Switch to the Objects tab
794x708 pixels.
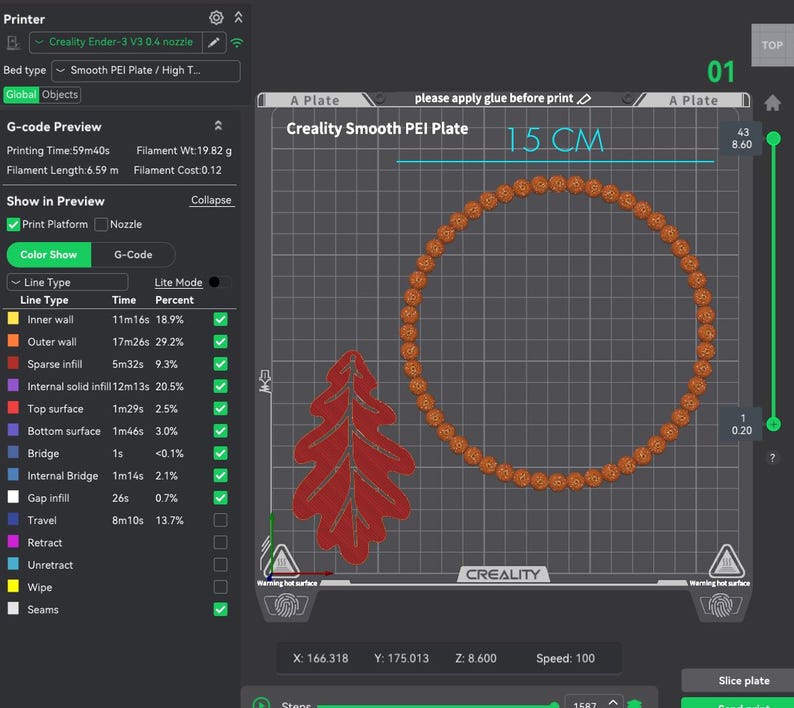click(60, 95)
